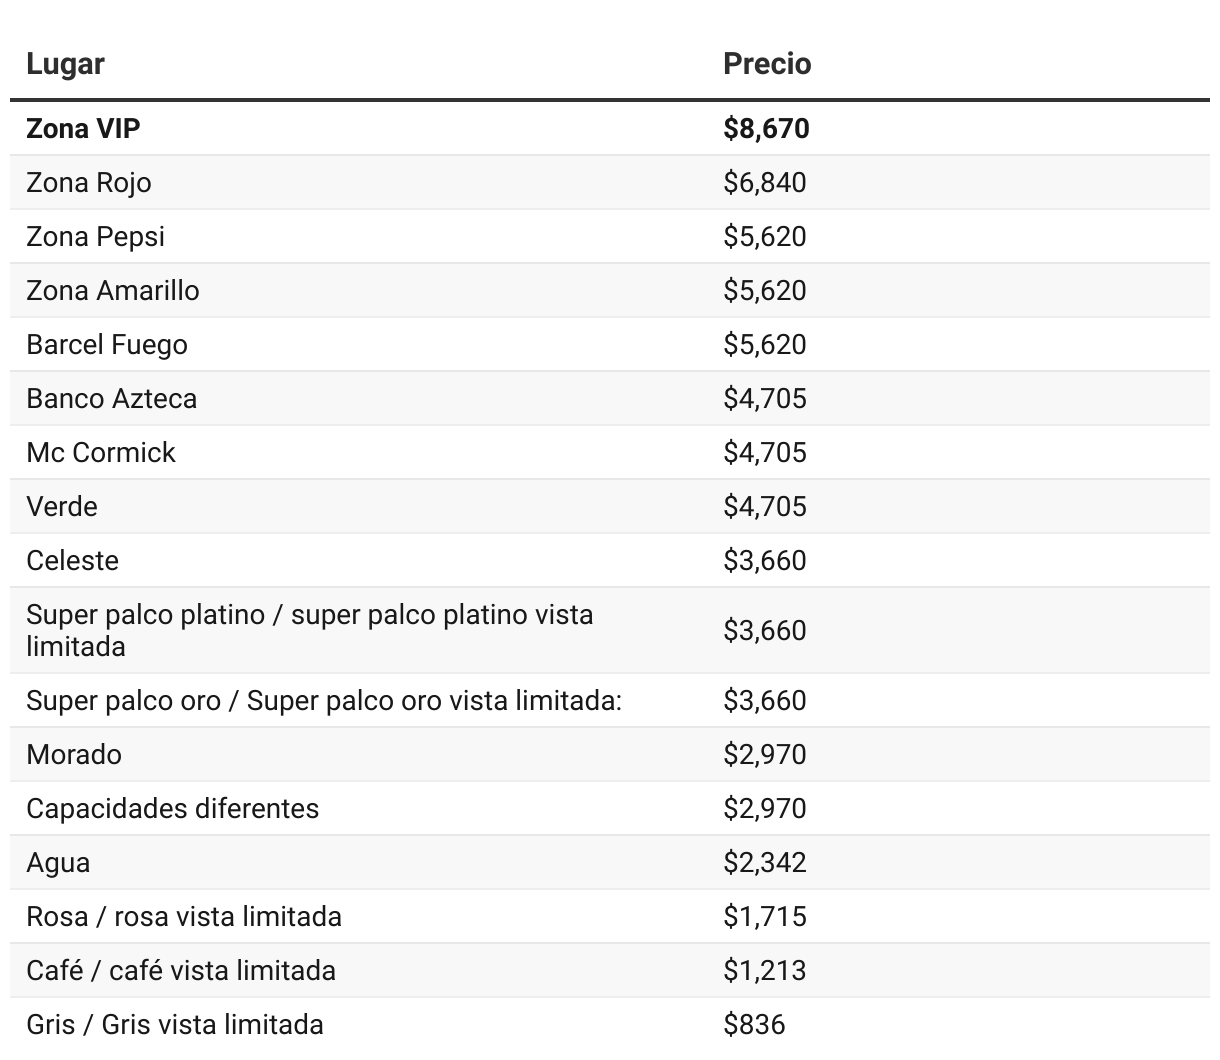Click the Verde row label

pyautogui.click(x=62, y=507)
